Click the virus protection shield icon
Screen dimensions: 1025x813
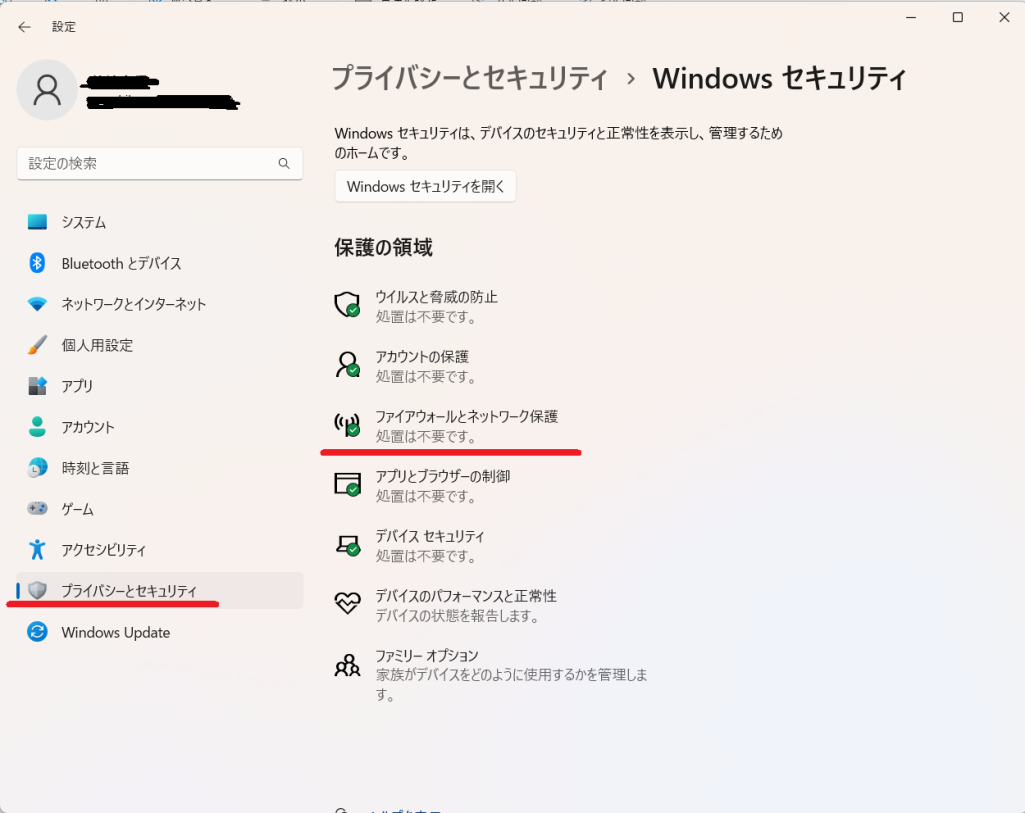(347, 305)
